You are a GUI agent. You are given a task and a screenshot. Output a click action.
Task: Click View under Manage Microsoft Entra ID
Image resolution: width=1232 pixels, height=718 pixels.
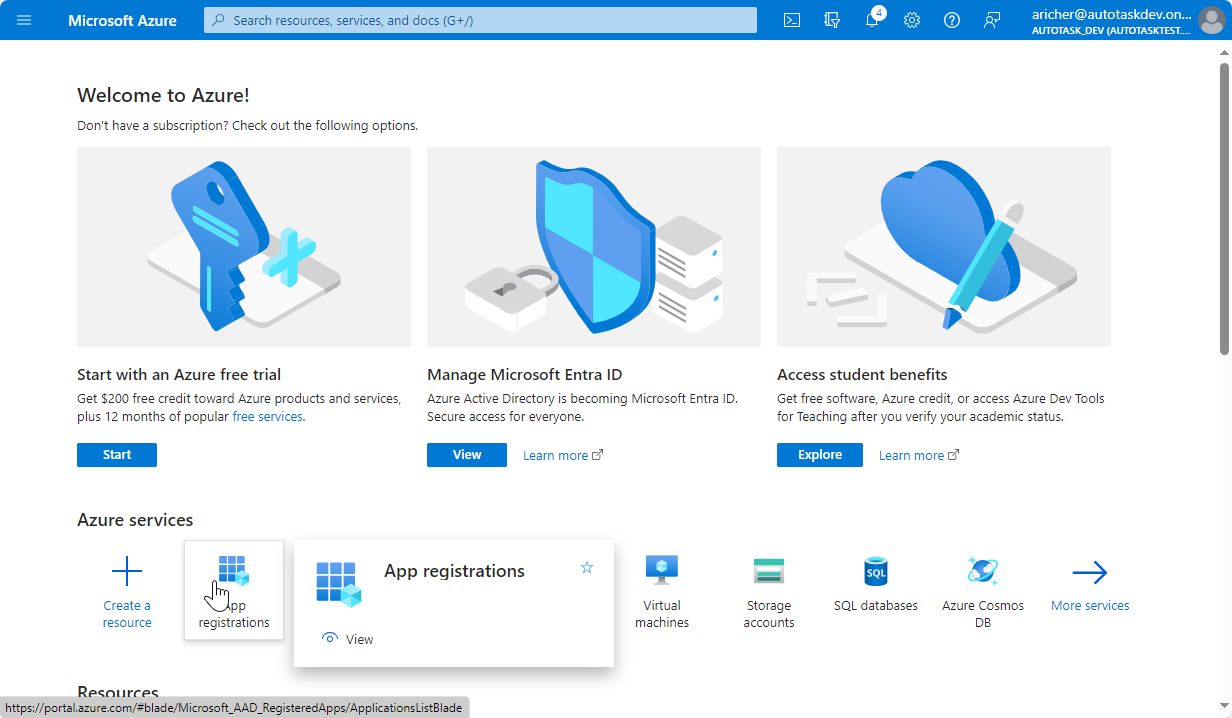[467, 455]
